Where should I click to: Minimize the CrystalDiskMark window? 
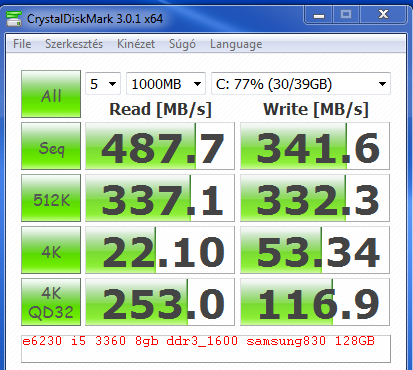[x=318, y=15]
